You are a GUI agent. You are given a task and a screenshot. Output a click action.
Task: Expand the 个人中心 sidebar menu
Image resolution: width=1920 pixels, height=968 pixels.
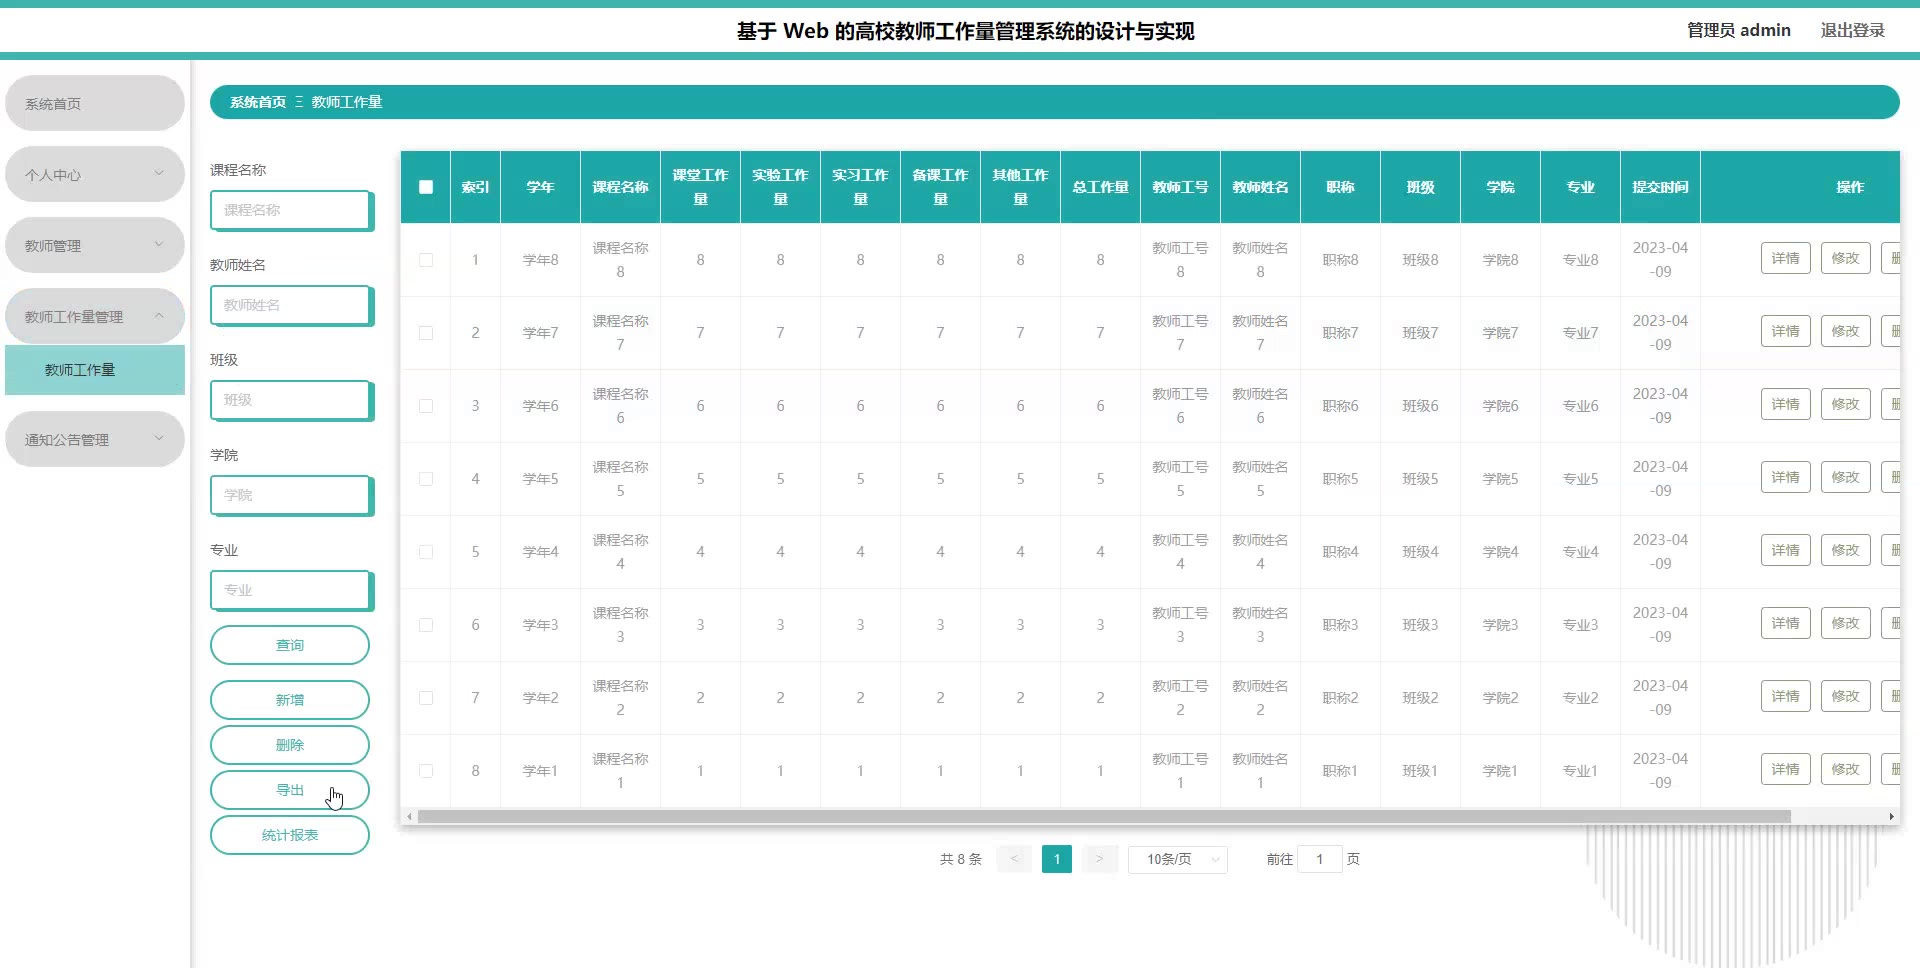94,175
